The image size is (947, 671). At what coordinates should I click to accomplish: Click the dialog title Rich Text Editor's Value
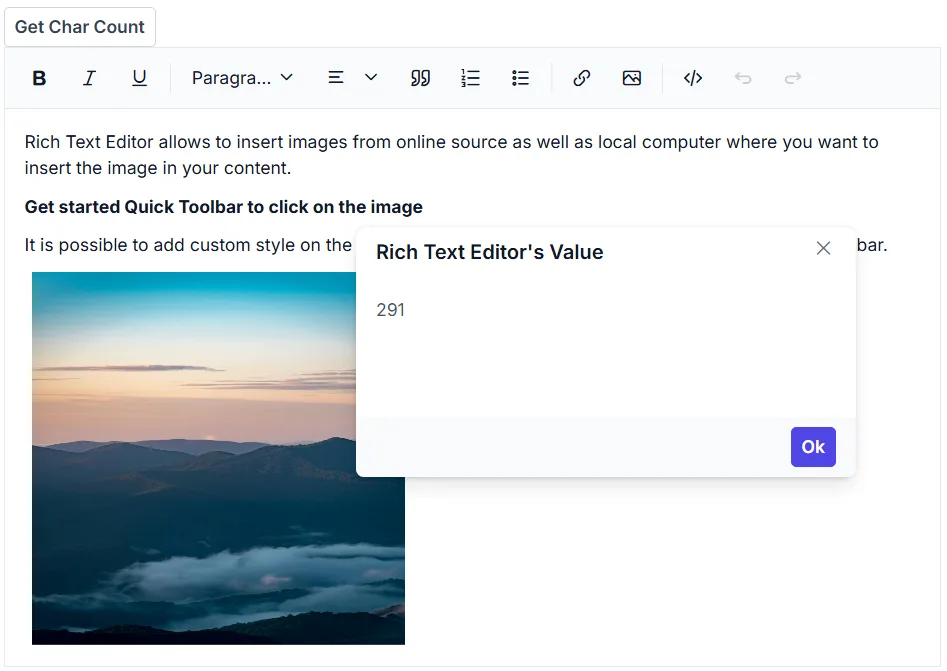click(490, 252)
